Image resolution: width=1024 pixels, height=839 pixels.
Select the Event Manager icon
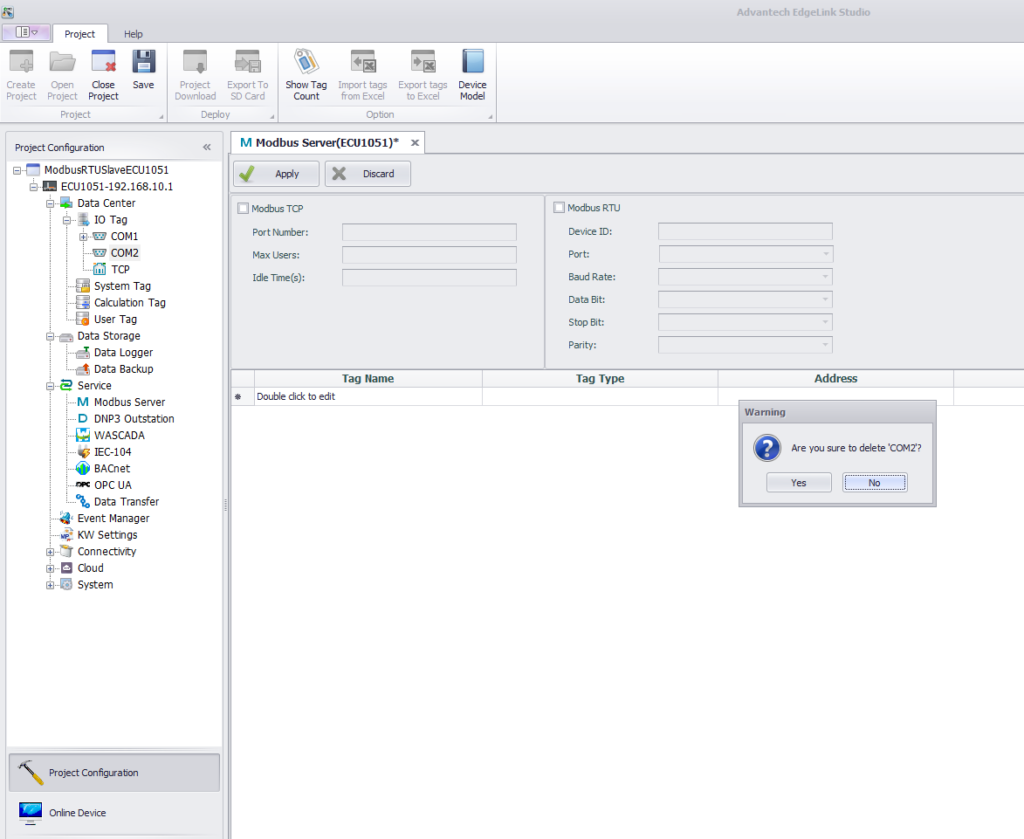pos(66,518)
